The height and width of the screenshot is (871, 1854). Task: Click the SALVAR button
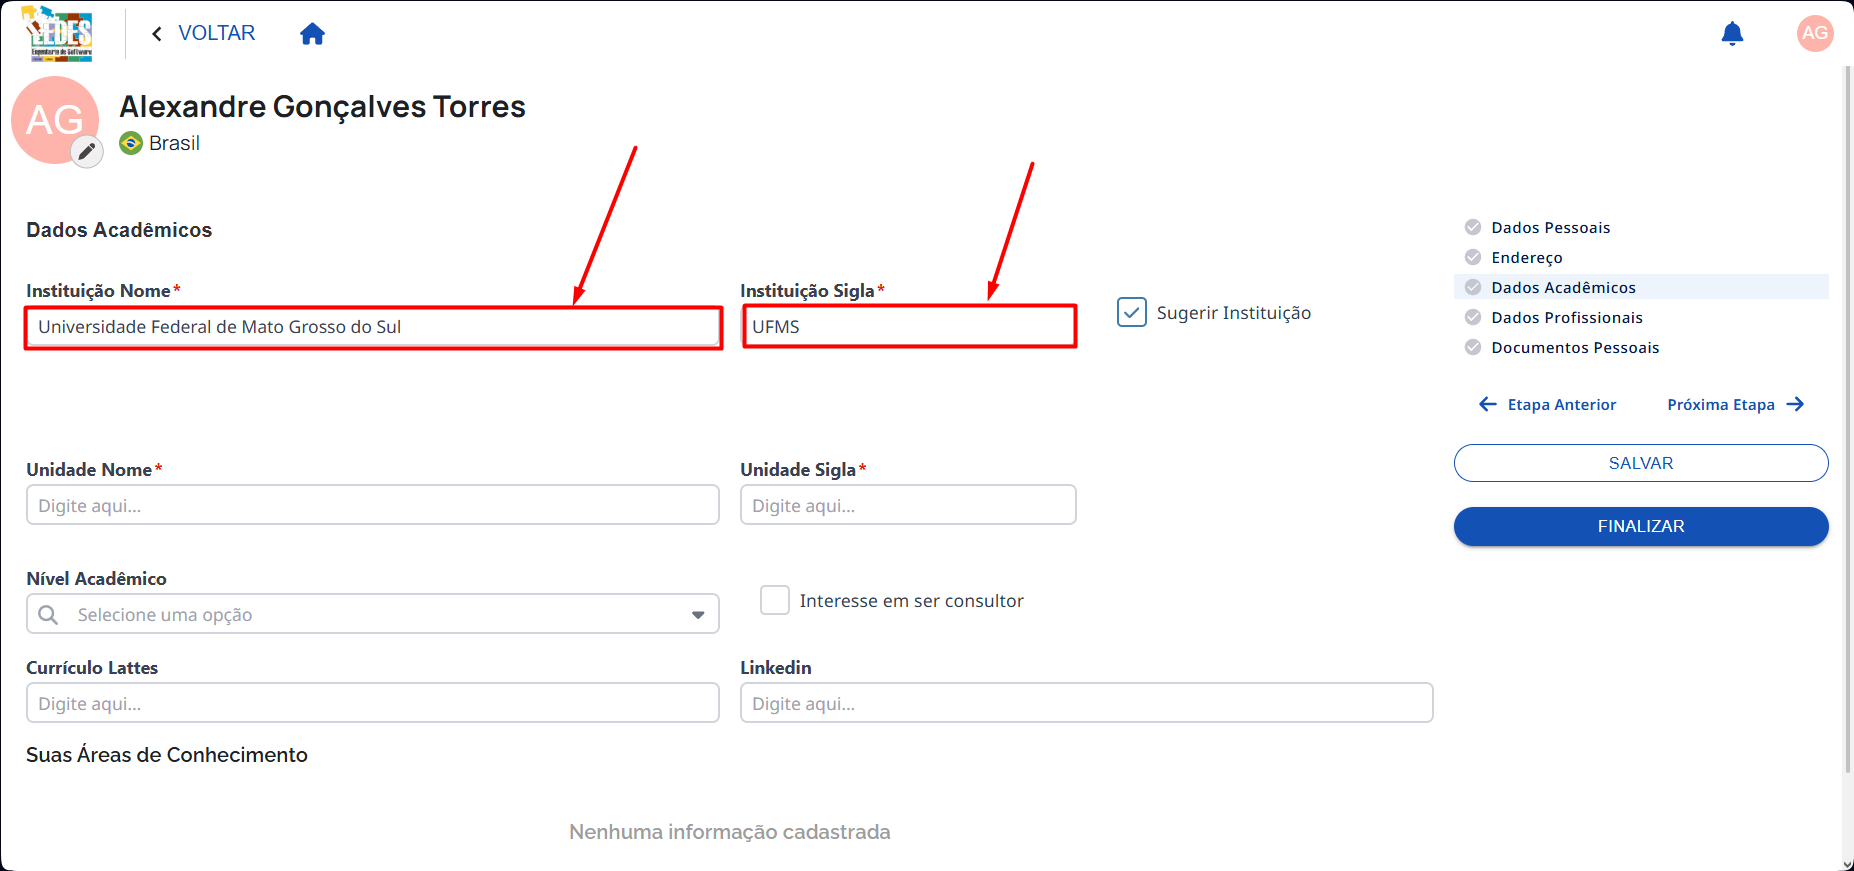tap(1641, 463)
